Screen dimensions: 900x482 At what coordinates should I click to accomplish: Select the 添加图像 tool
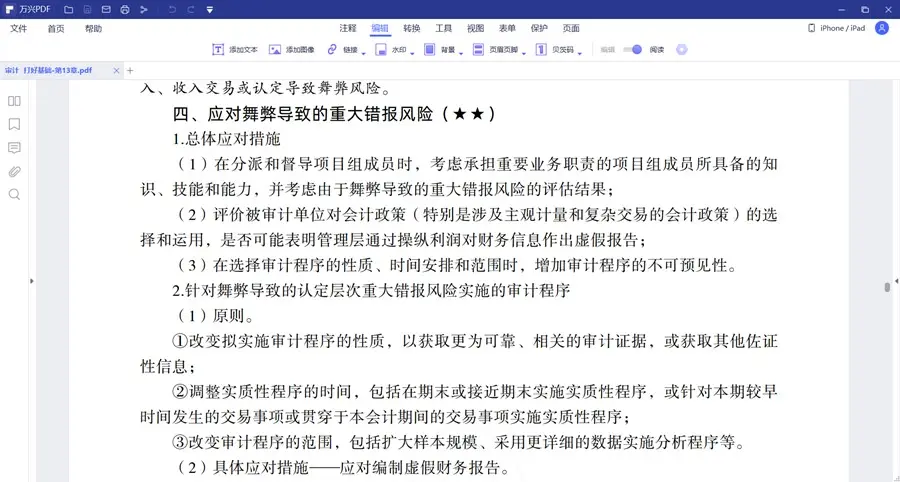coord(292,50)
